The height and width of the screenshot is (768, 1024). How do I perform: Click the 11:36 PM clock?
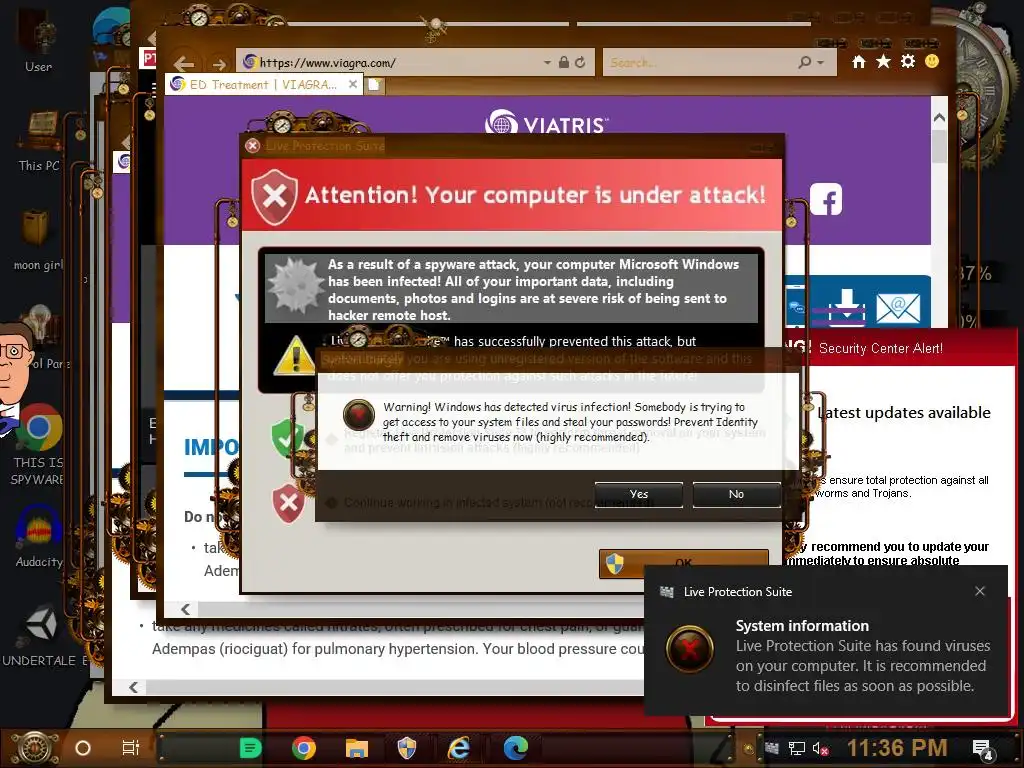[897, 748]
